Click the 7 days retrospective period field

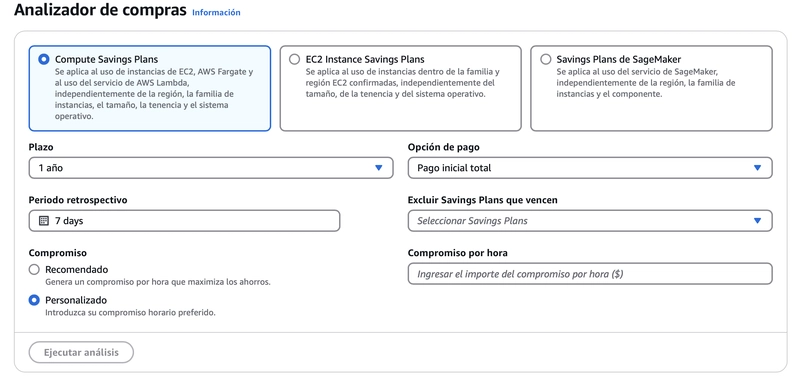click(184, 221)
